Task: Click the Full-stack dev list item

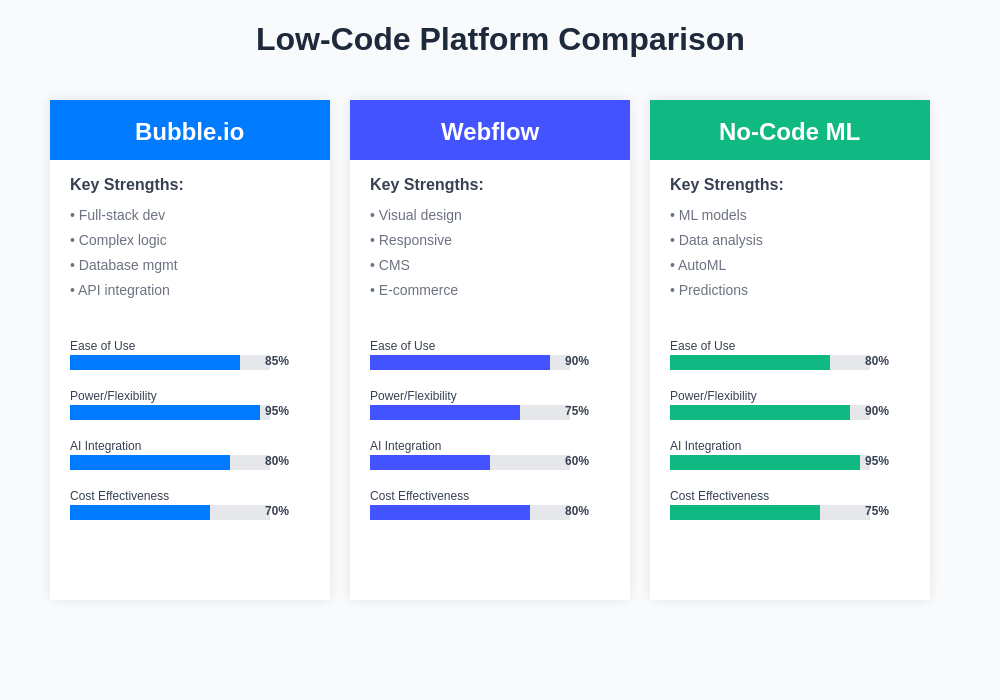Action: click(x=118, y=215)
